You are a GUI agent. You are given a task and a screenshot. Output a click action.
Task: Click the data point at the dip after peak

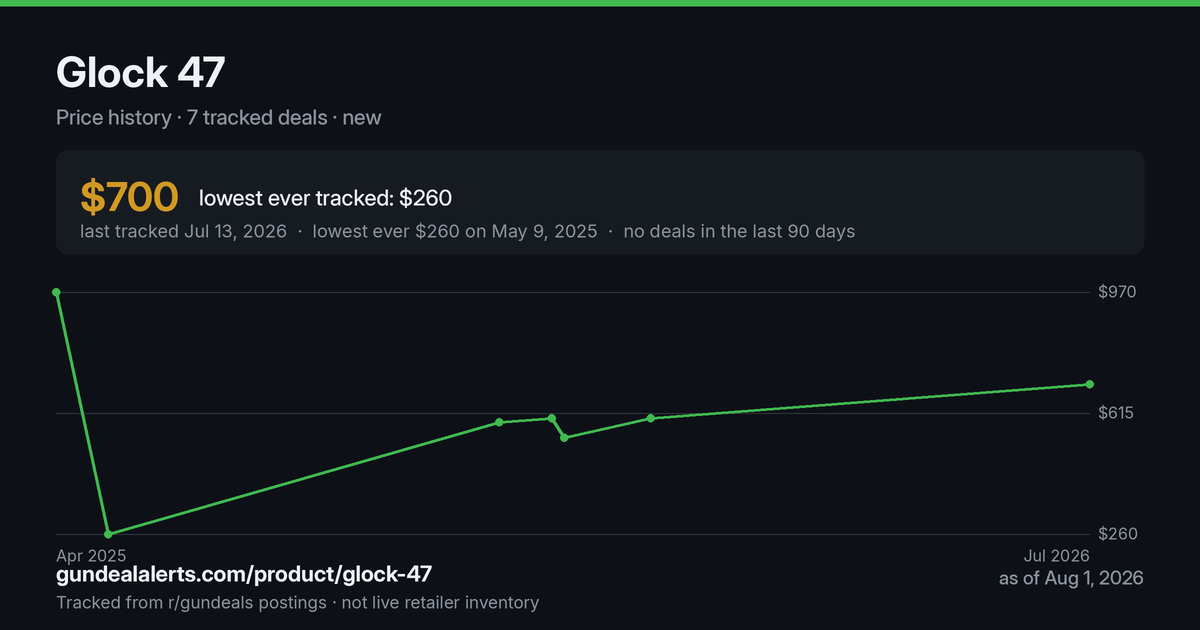(x=564, y=438)
